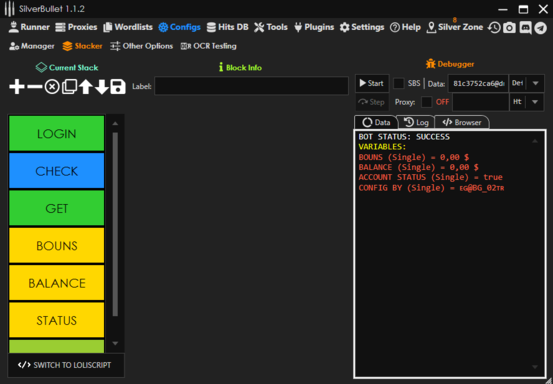
Task: Click block list scroll up arrow
Action: pyautogui.click(x=115, y=123)
